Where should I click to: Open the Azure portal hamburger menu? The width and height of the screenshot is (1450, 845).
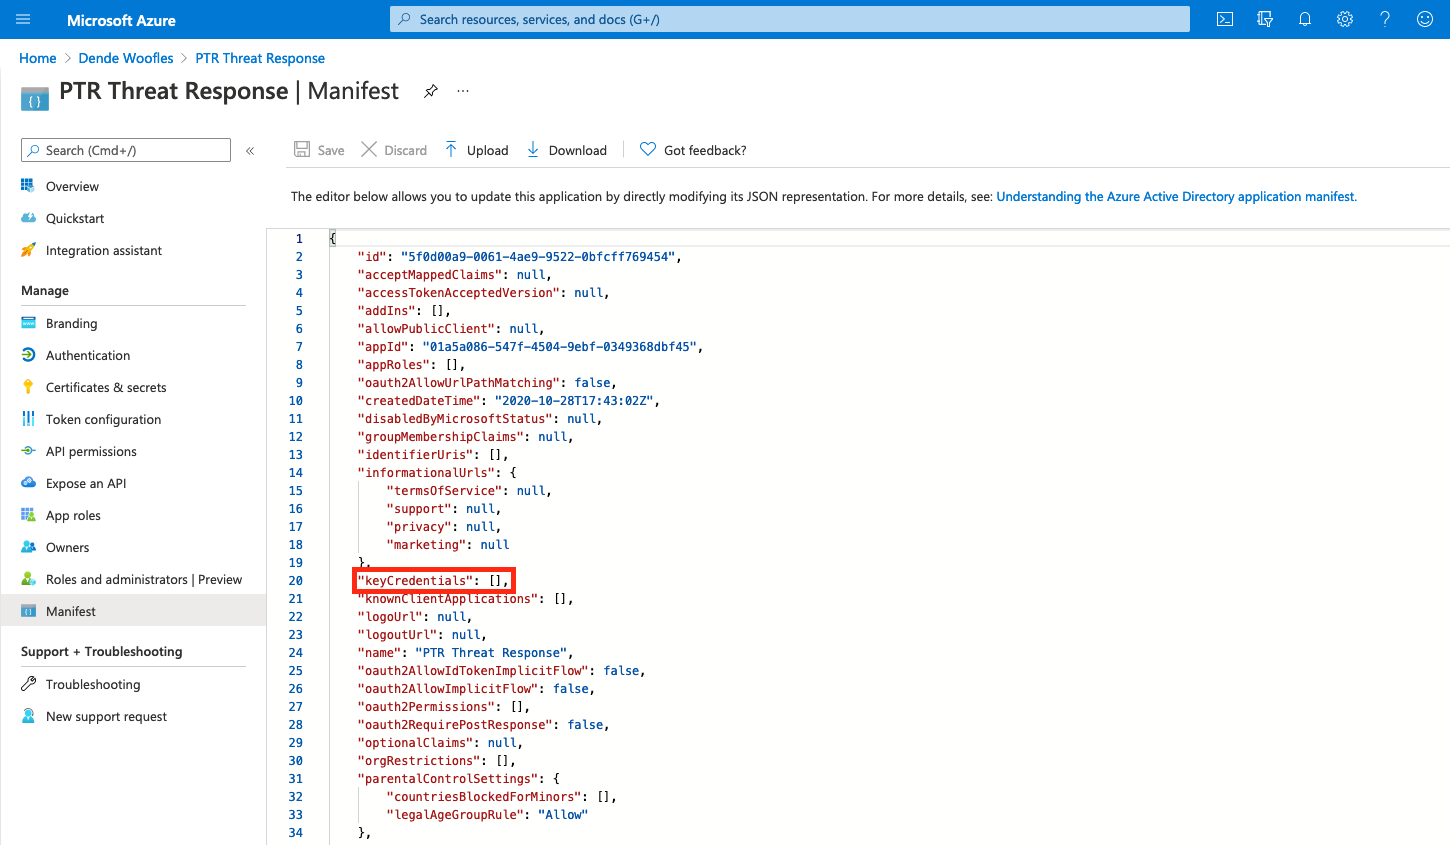(23, 19)
